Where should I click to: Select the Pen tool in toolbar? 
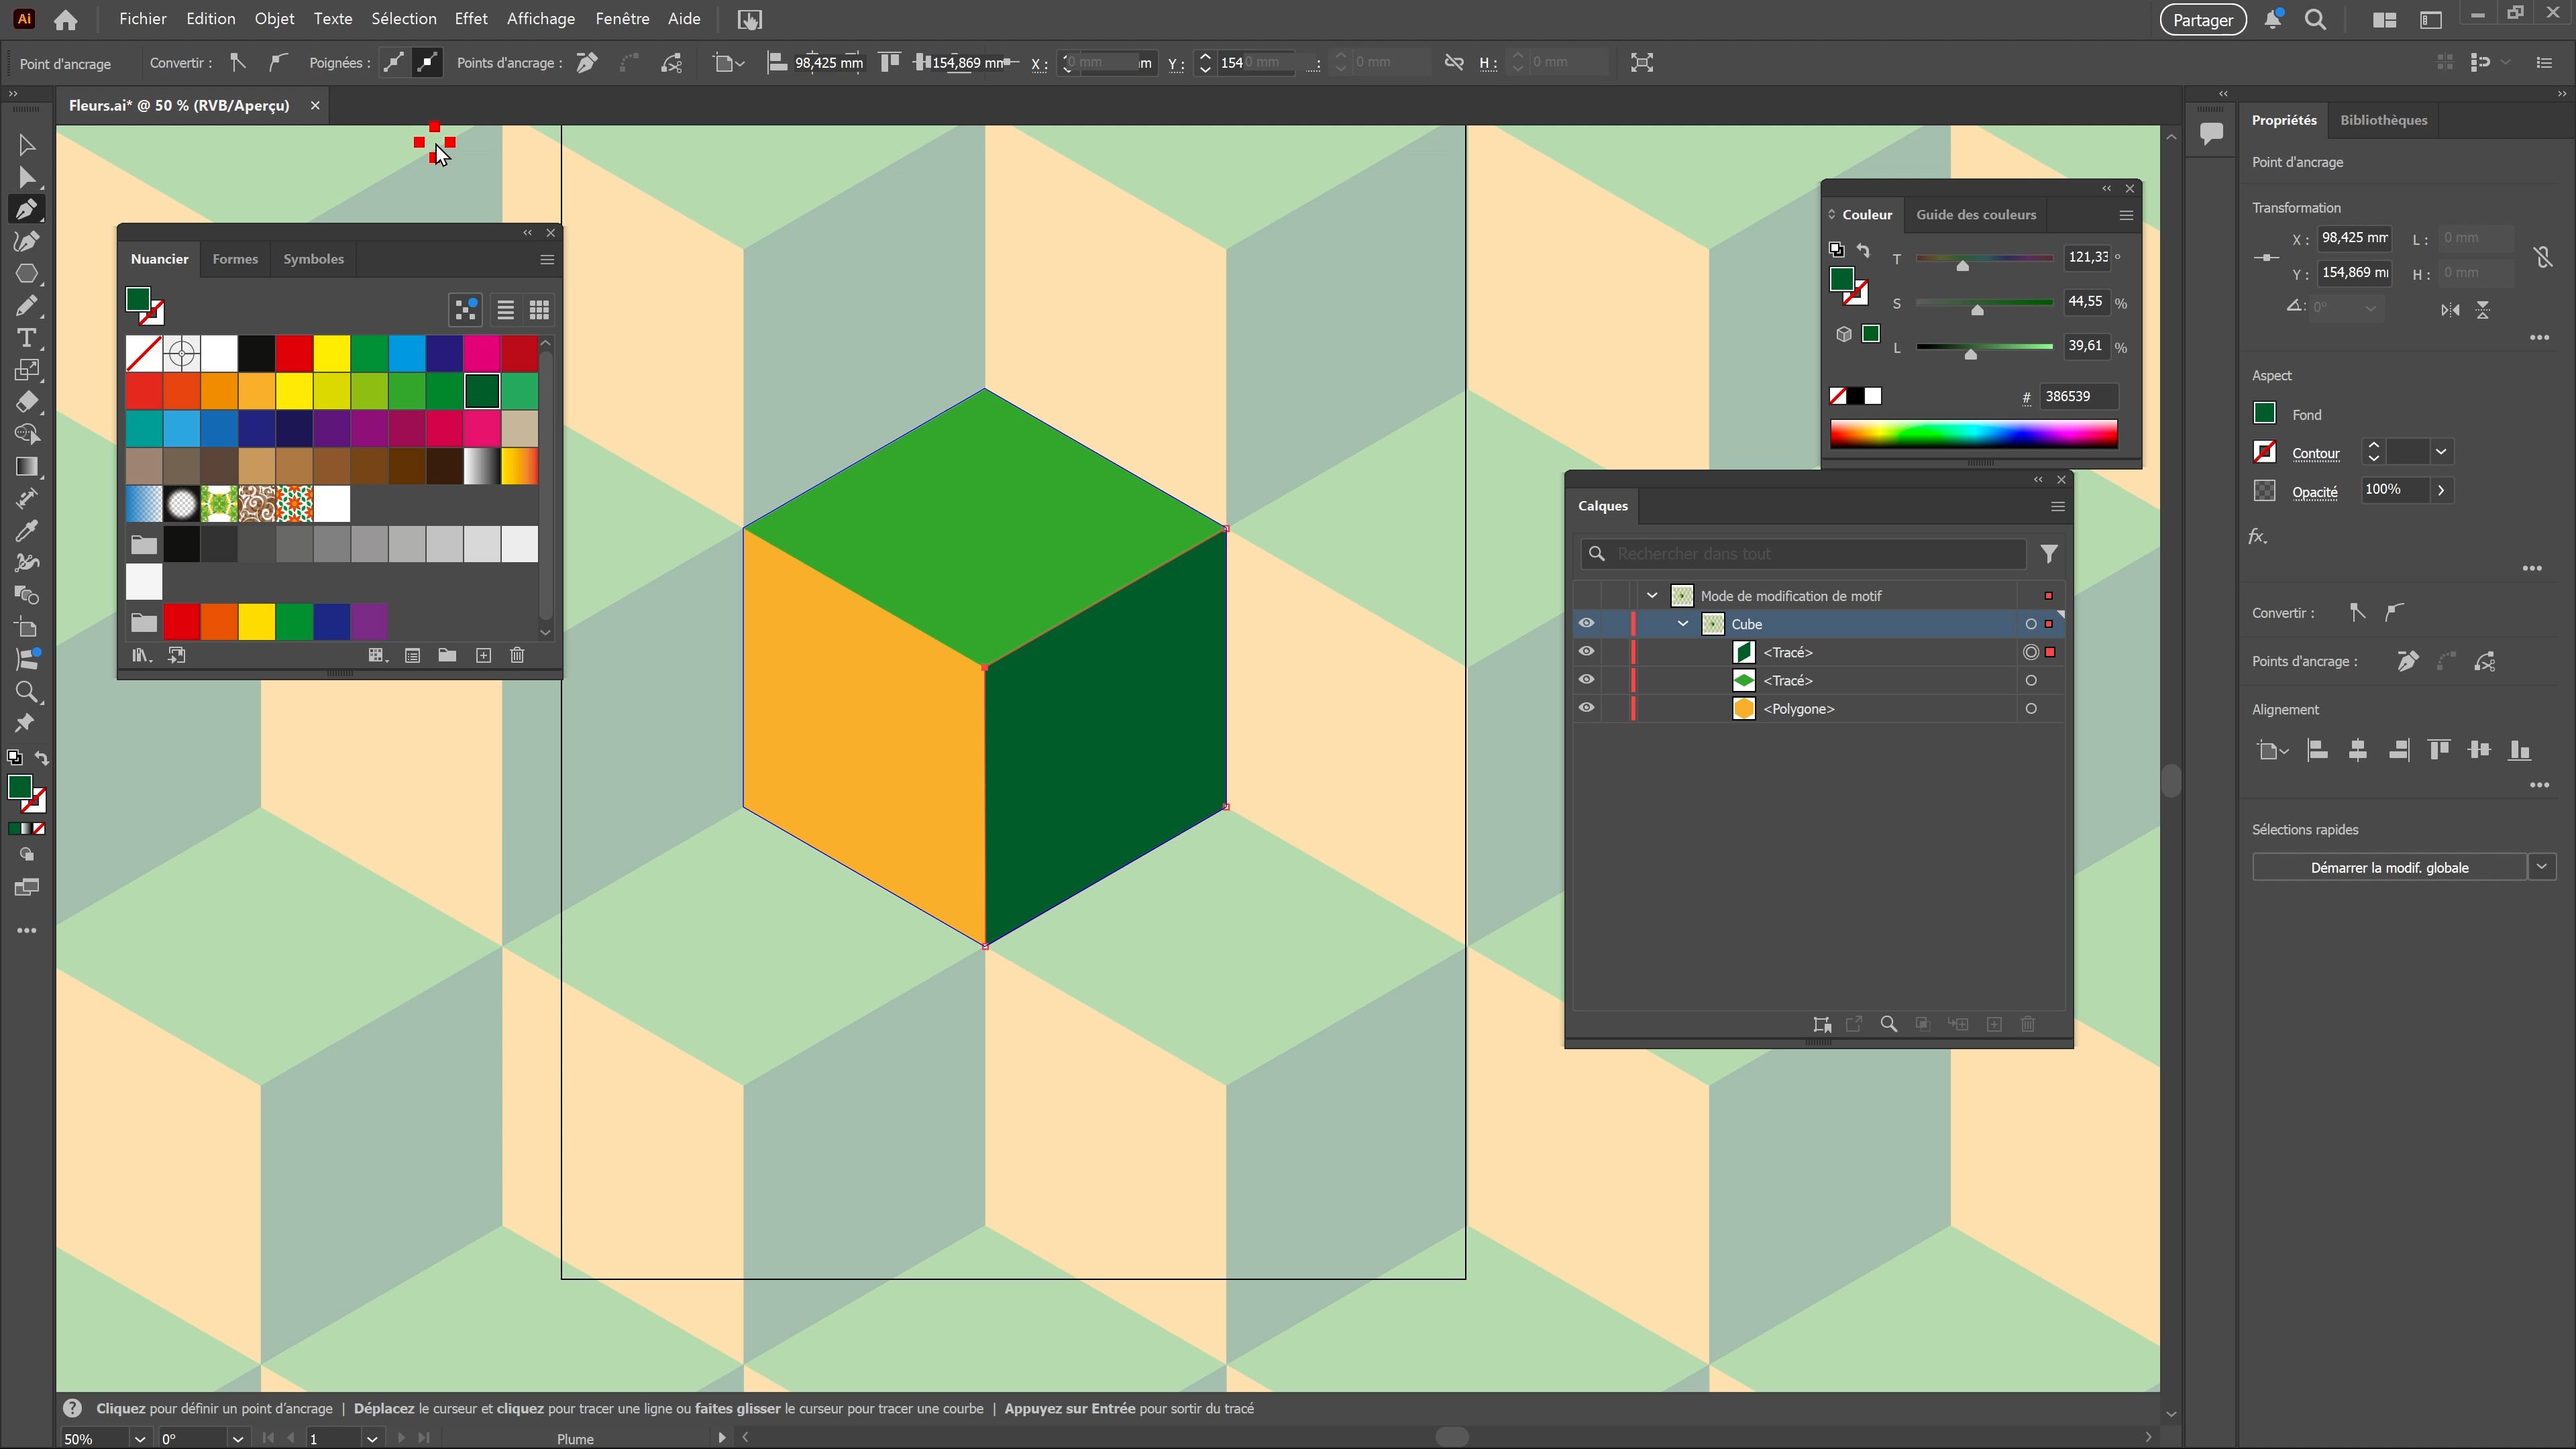click(x=27, y=210)
